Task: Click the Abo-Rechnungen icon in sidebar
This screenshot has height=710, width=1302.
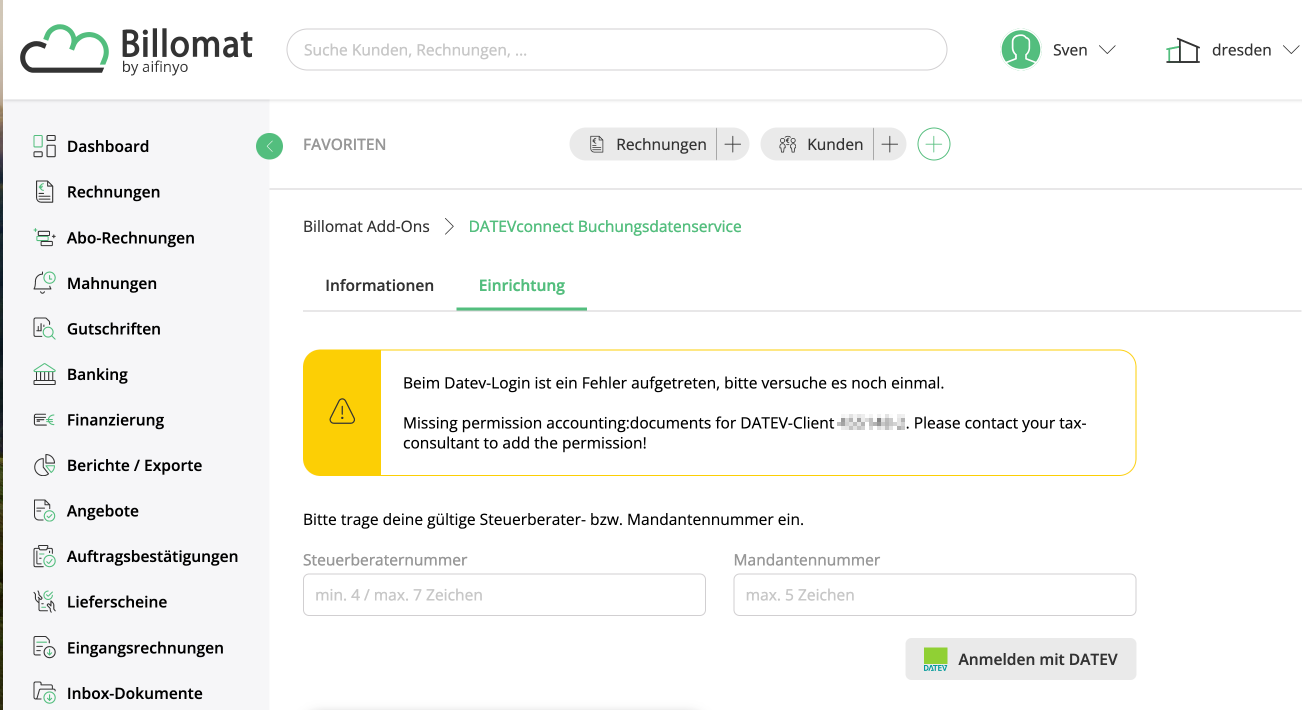Action: 44,238
